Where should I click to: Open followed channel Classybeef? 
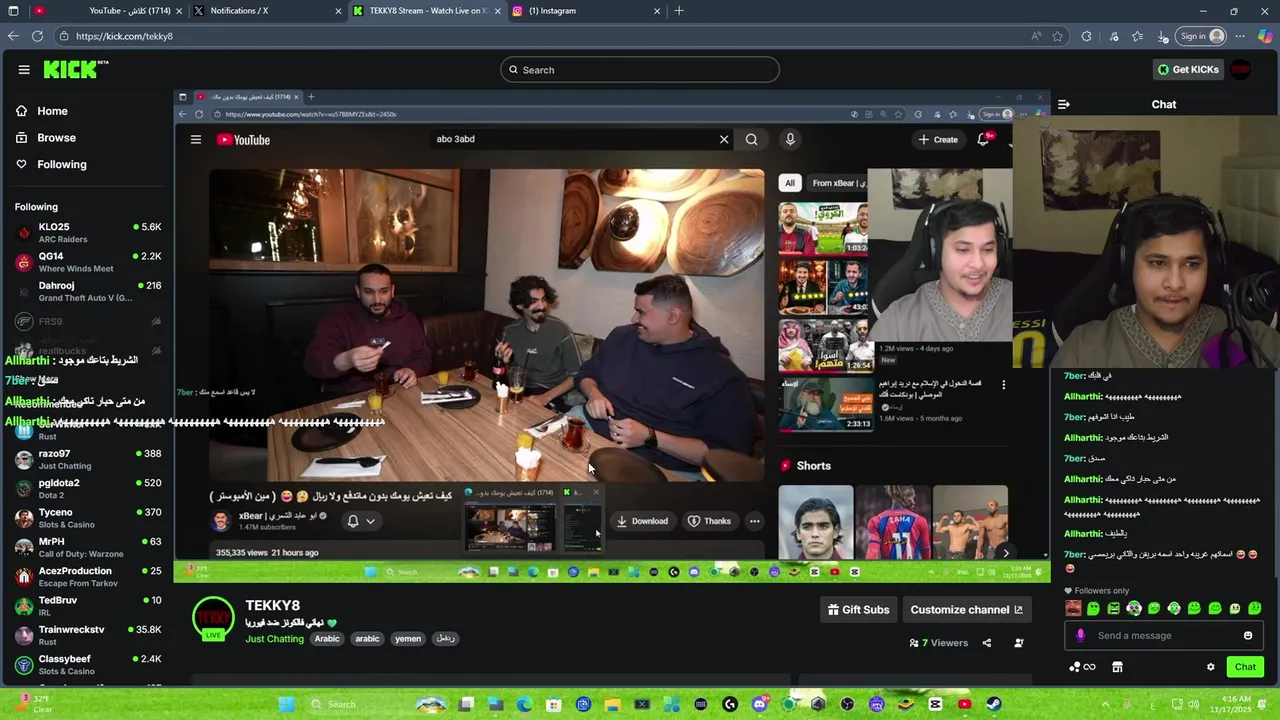(x=87, y=665)
